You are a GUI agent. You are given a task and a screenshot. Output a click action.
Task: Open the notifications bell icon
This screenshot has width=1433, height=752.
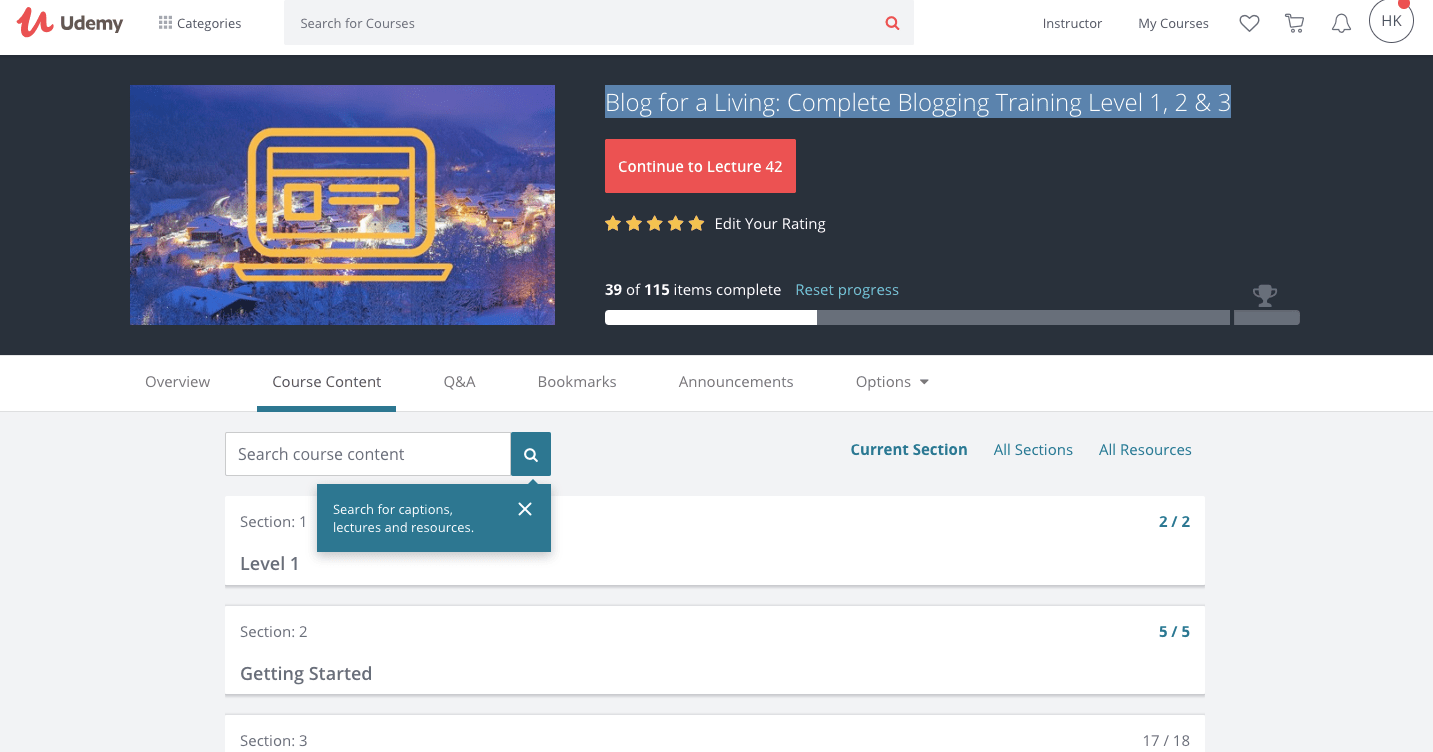point(1341,23)
